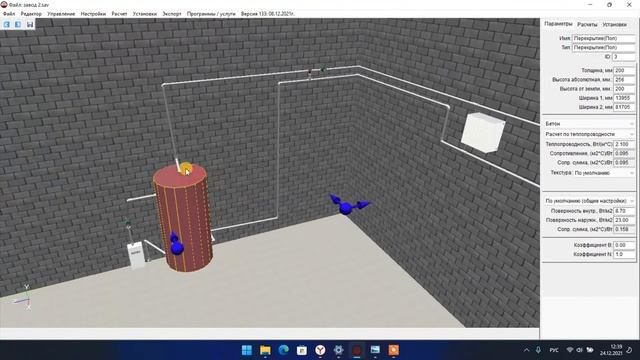Viewport: 640px width, 360px height.
Task: Switch to the Параметры tab
Action: coord(558,24)
